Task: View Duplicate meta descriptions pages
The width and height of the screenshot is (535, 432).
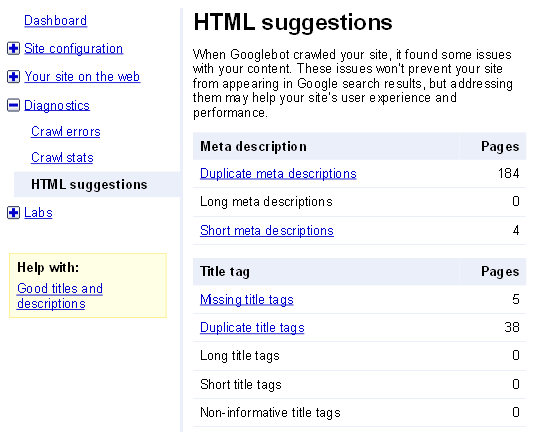Action: pyautogui.click(x=278, y=174)
